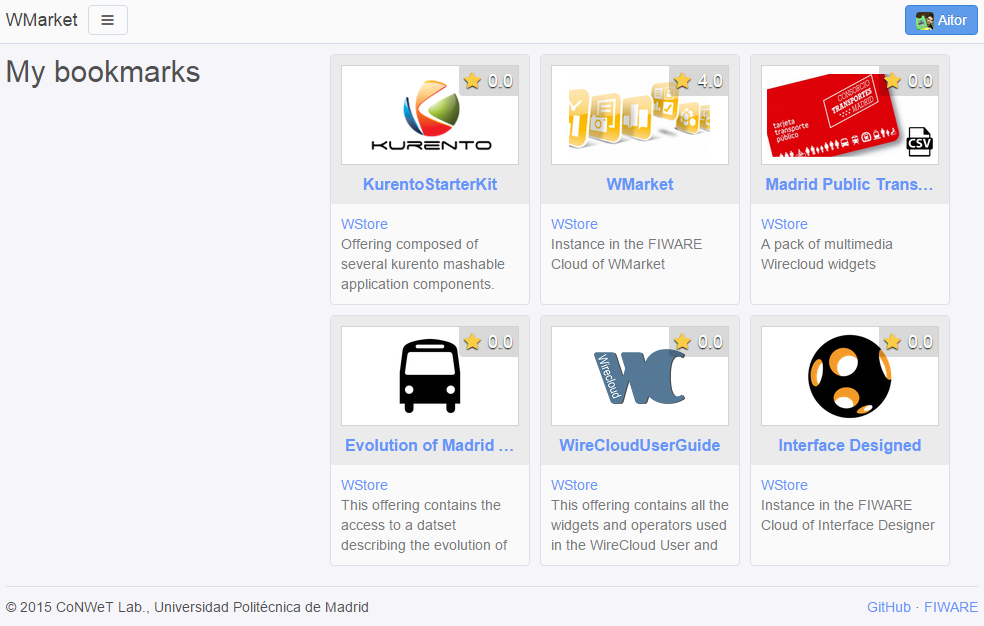Follow the WStore link under KurentoStarterKit
The image size is (984, 626).
pyautogui.click(x=364, y=224)
